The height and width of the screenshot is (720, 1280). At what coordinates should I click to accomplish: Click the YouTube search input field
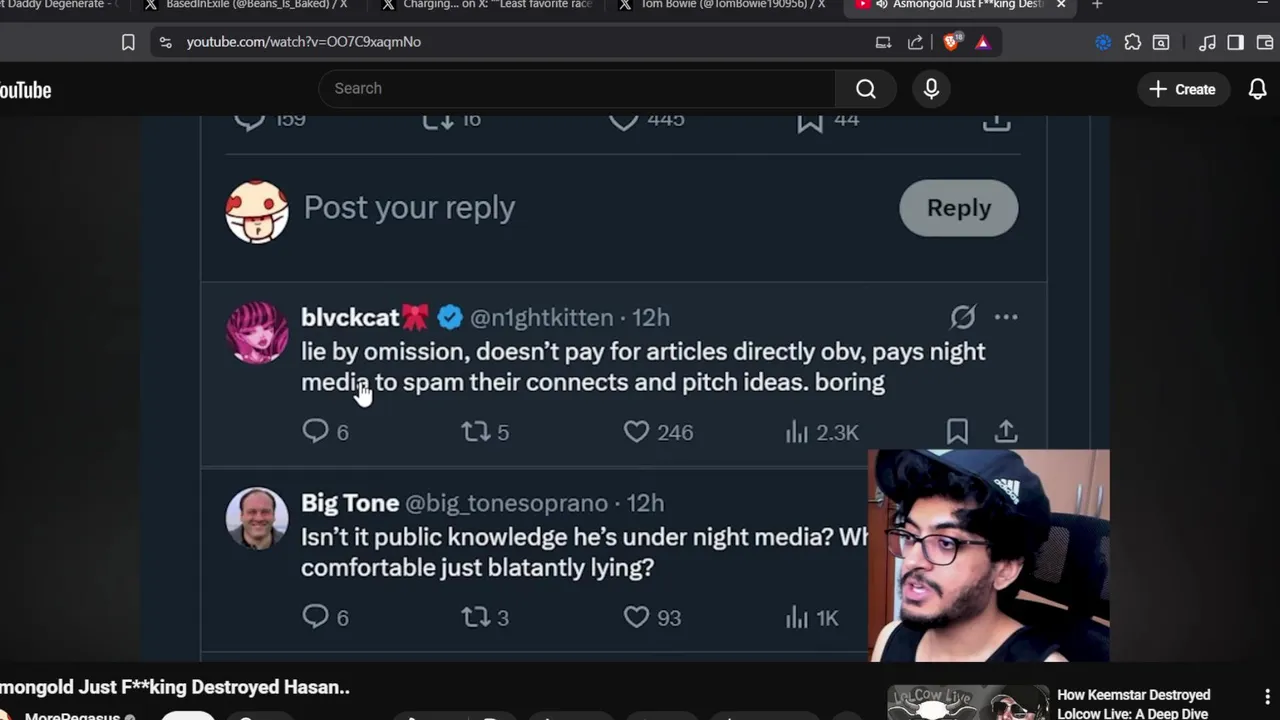pyautogui.click(x=576, y=89)
